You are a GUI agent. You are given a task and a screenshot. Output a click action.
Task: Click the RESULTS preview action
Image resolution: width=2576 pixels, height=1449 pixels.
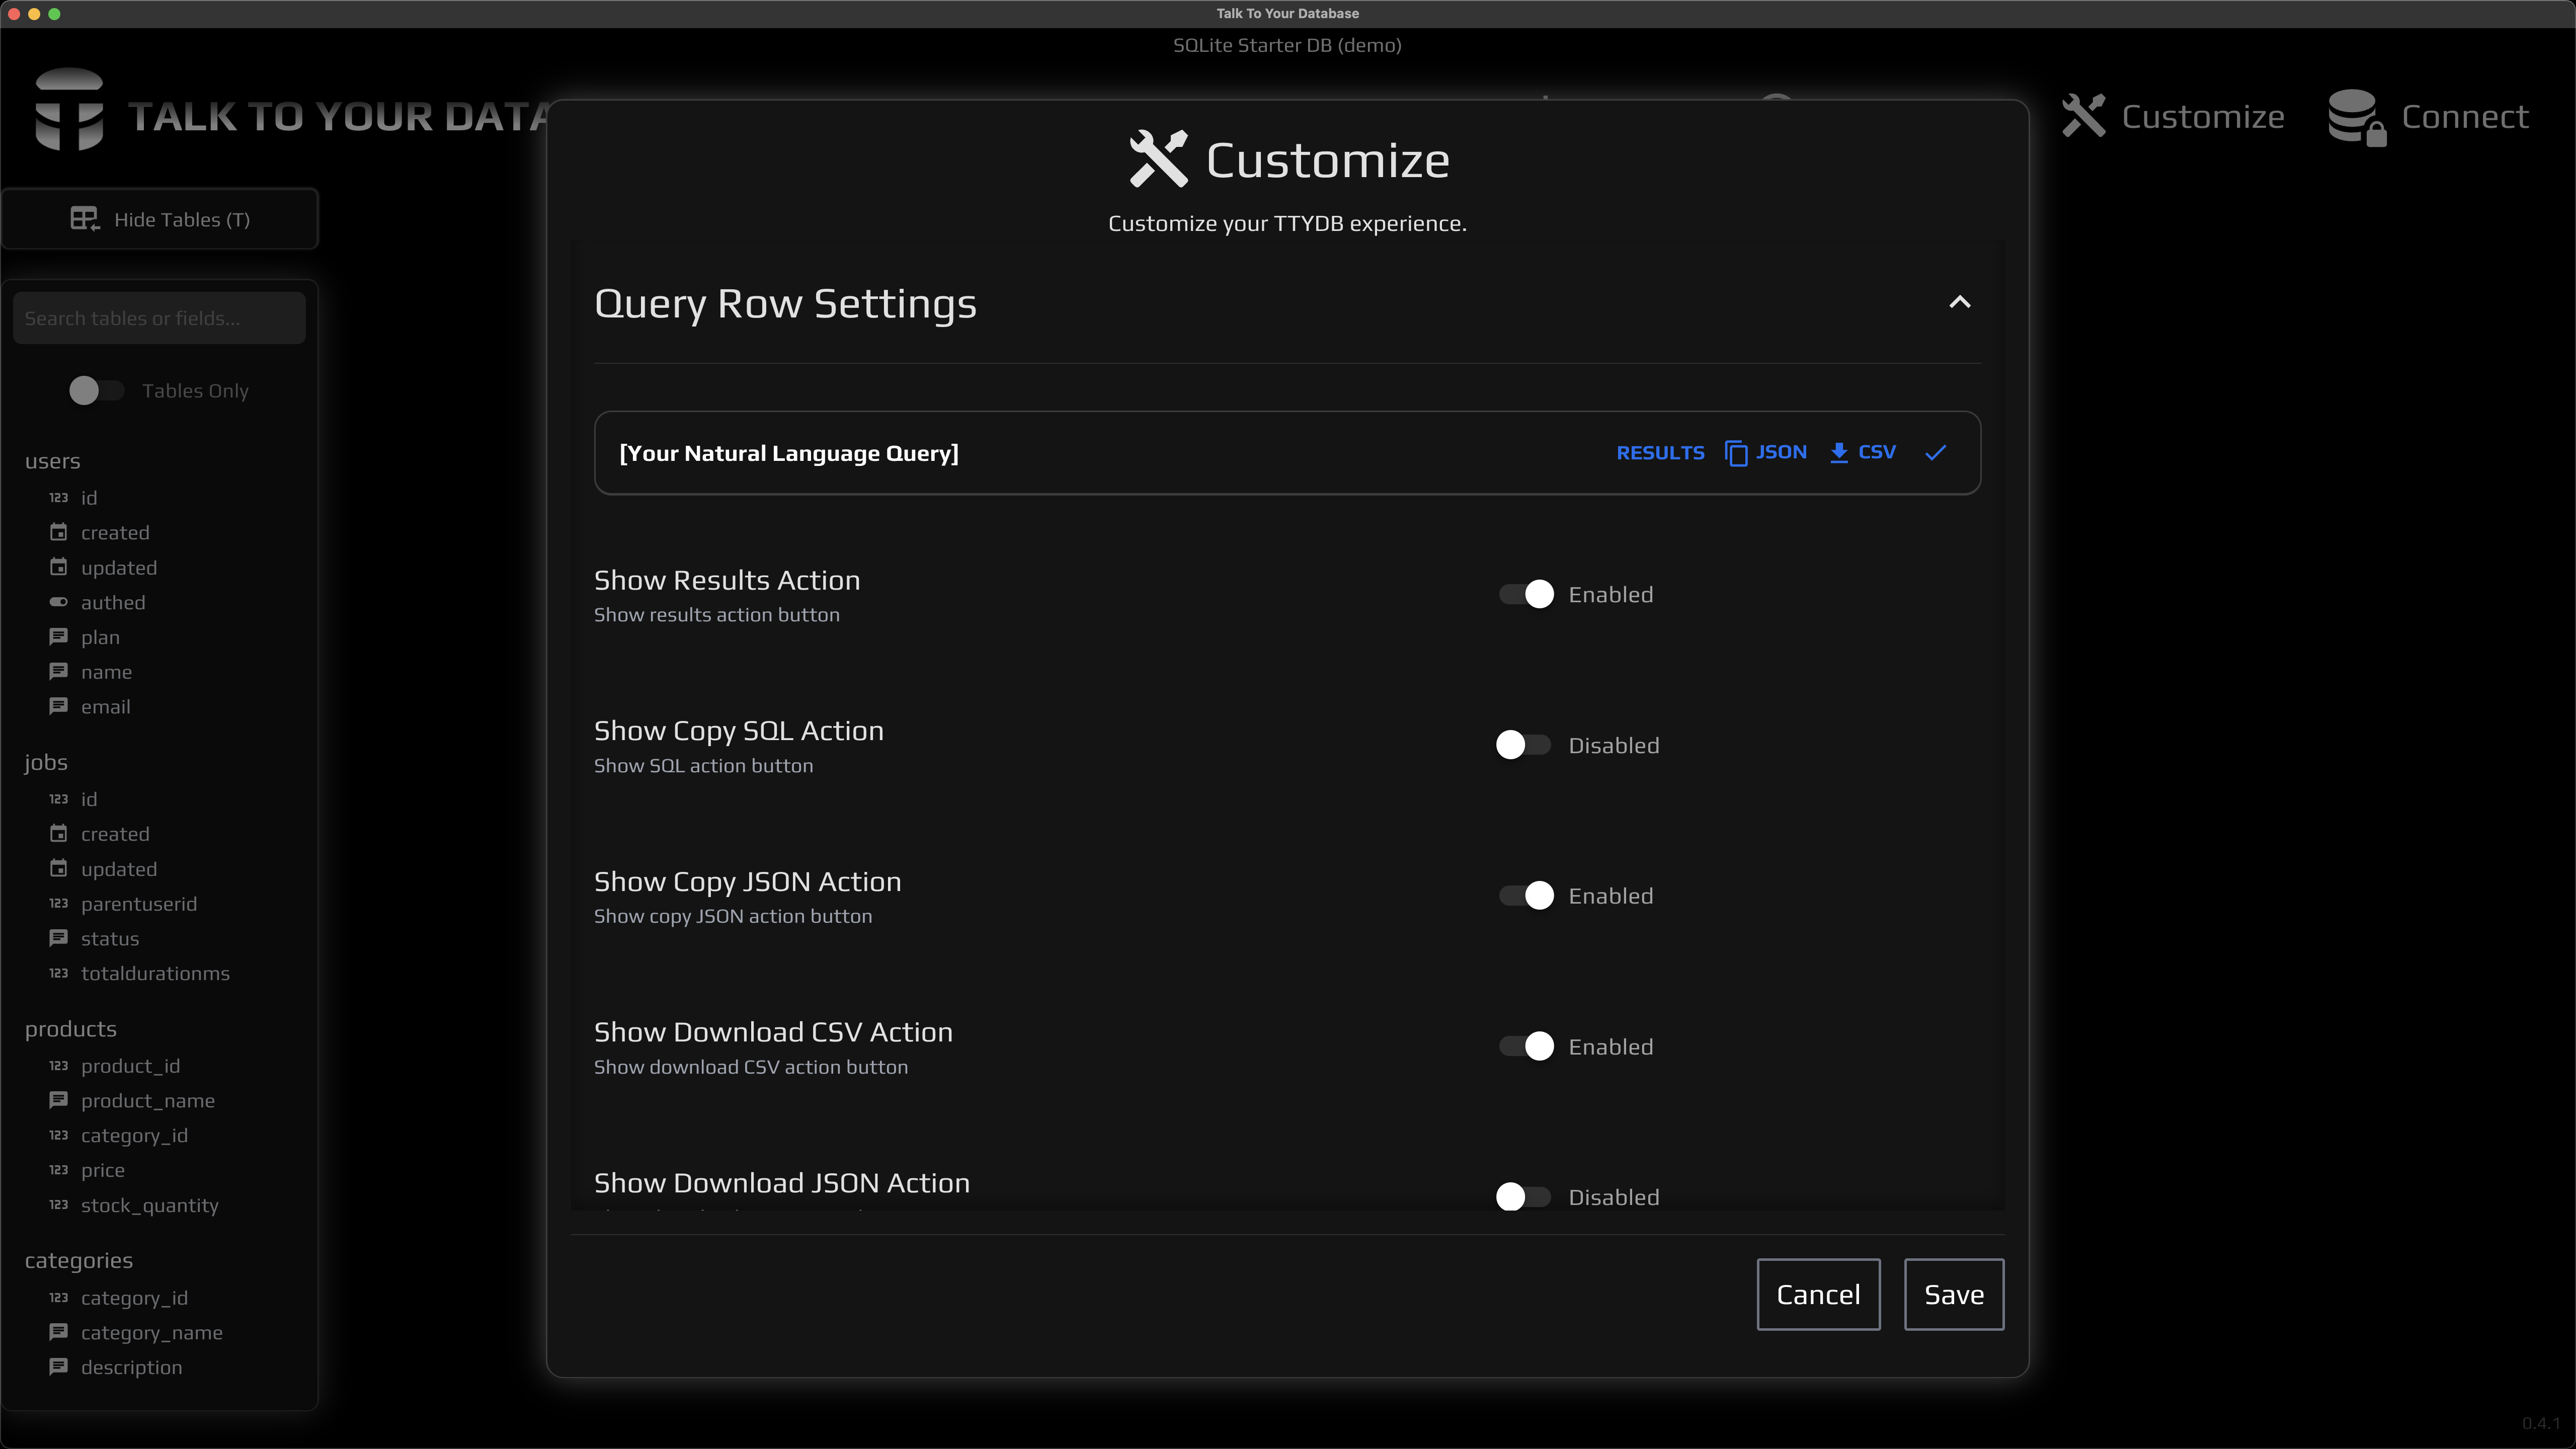tap(1660, 453)
